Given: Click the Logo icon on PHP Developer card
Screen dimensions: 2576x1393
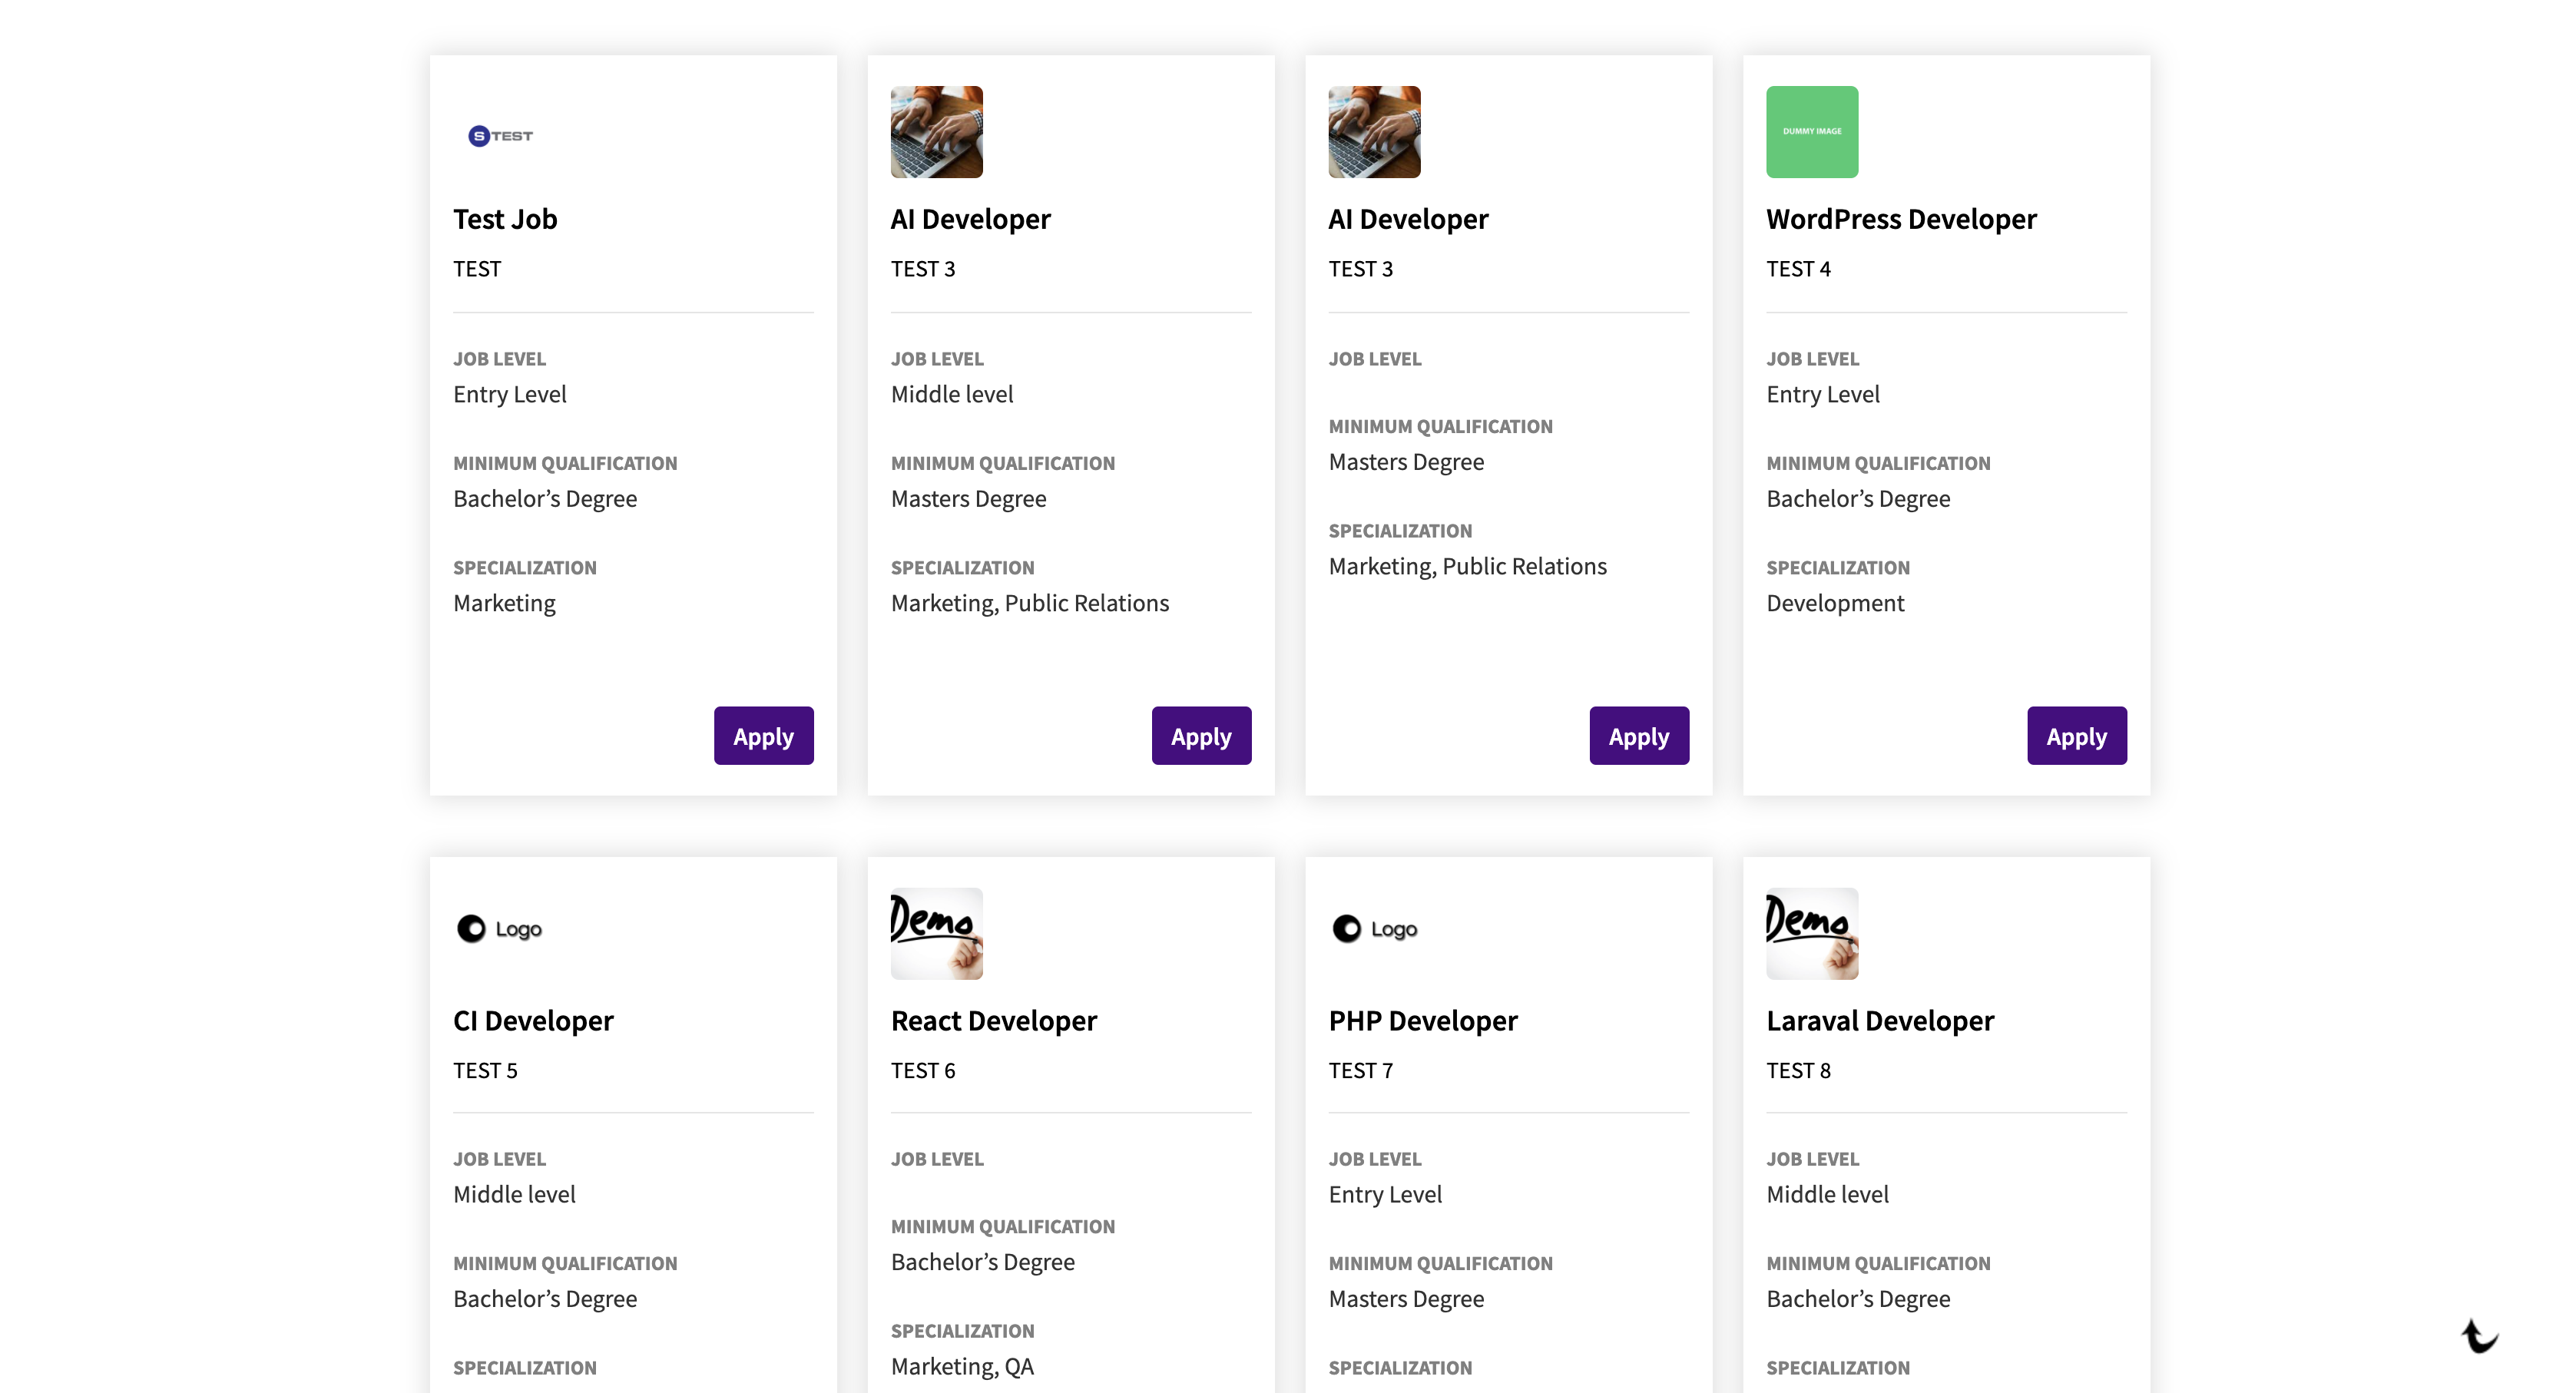Looking at the screenshot, I should point(1374,929).
